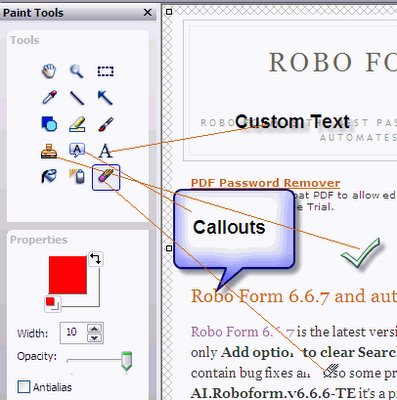397x400 pixels.
Task: Select the Shapes tool
Action: [49, 124]
